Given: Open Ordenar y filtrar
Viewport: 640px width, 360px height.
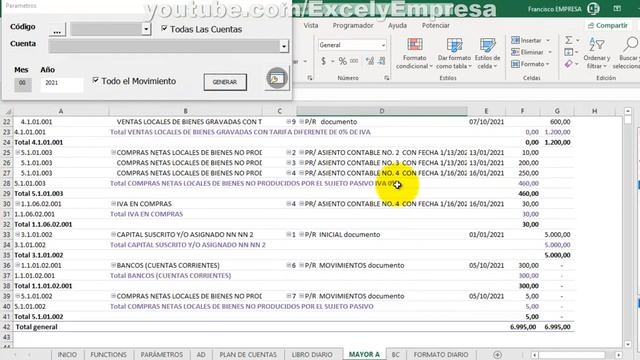Looking at the screenshot, I should coord(597,53).
